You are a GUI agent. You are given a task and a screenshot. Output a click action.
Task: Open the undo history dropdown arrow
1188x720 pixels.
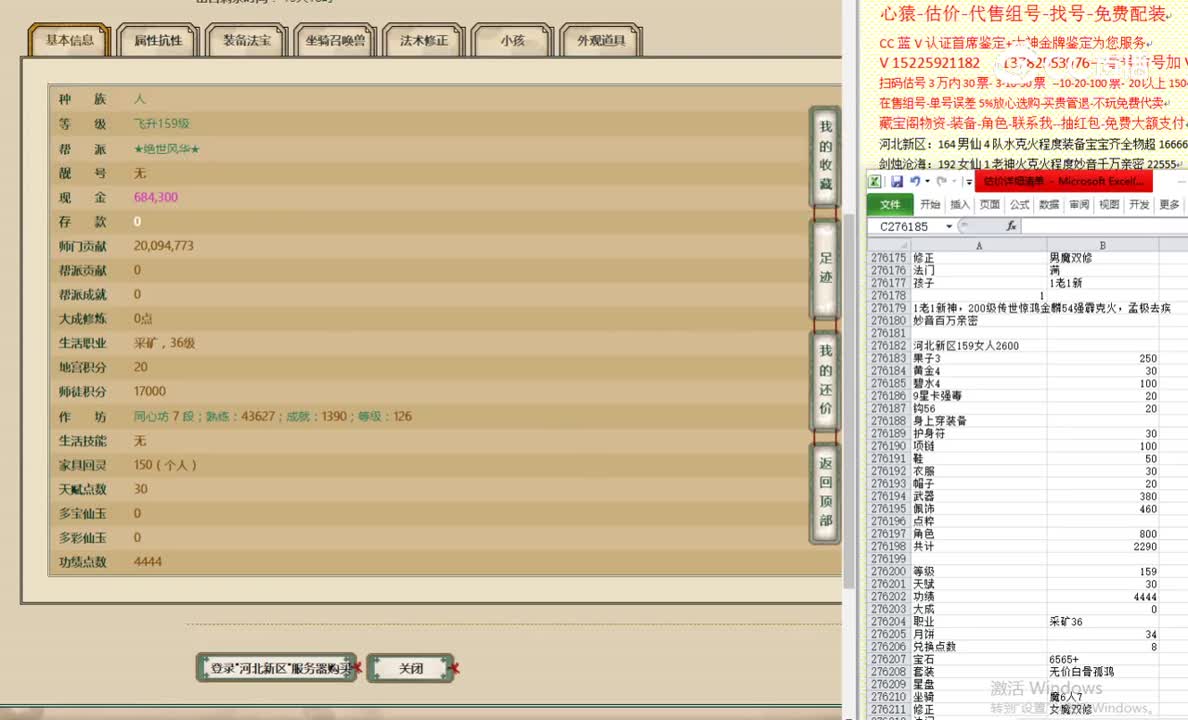[x=927, y=181]
